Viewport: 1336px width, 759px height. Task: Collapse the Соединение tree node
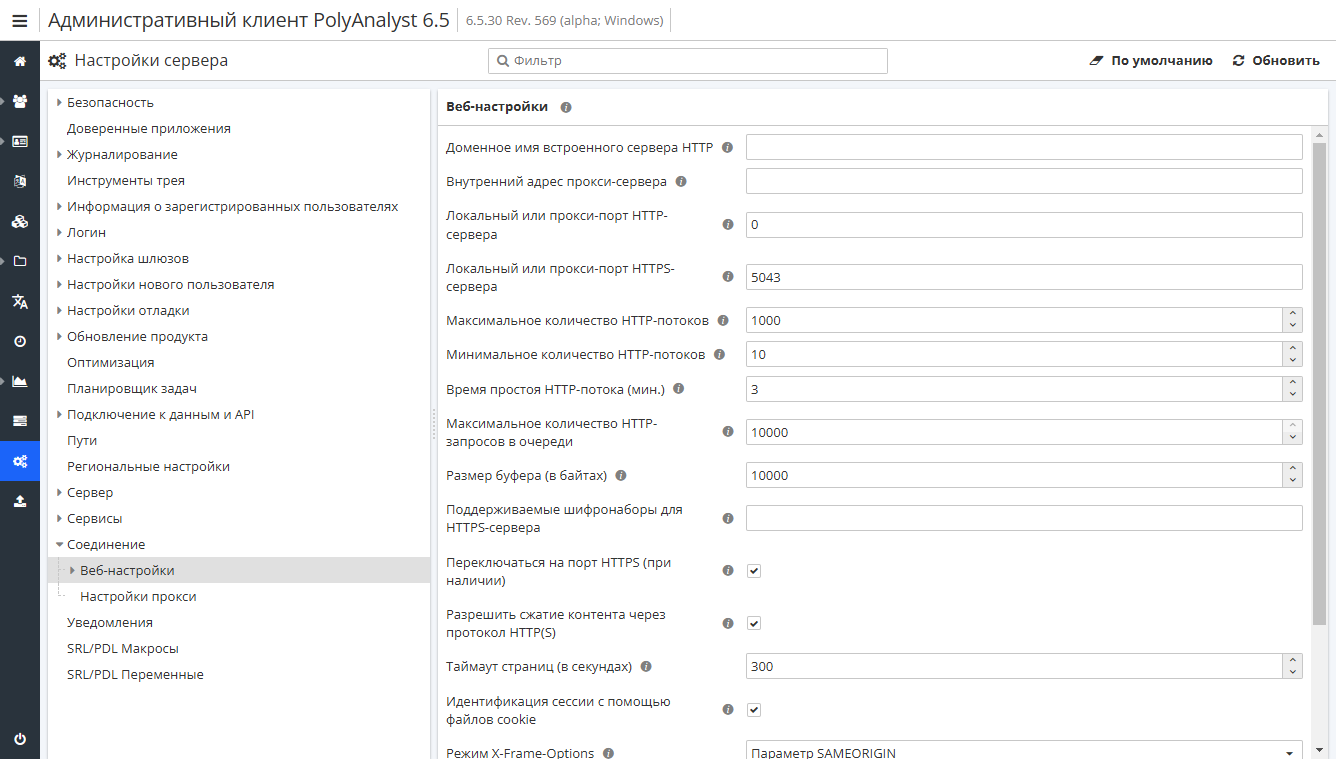pyautogui.click(x=60, y=545)
